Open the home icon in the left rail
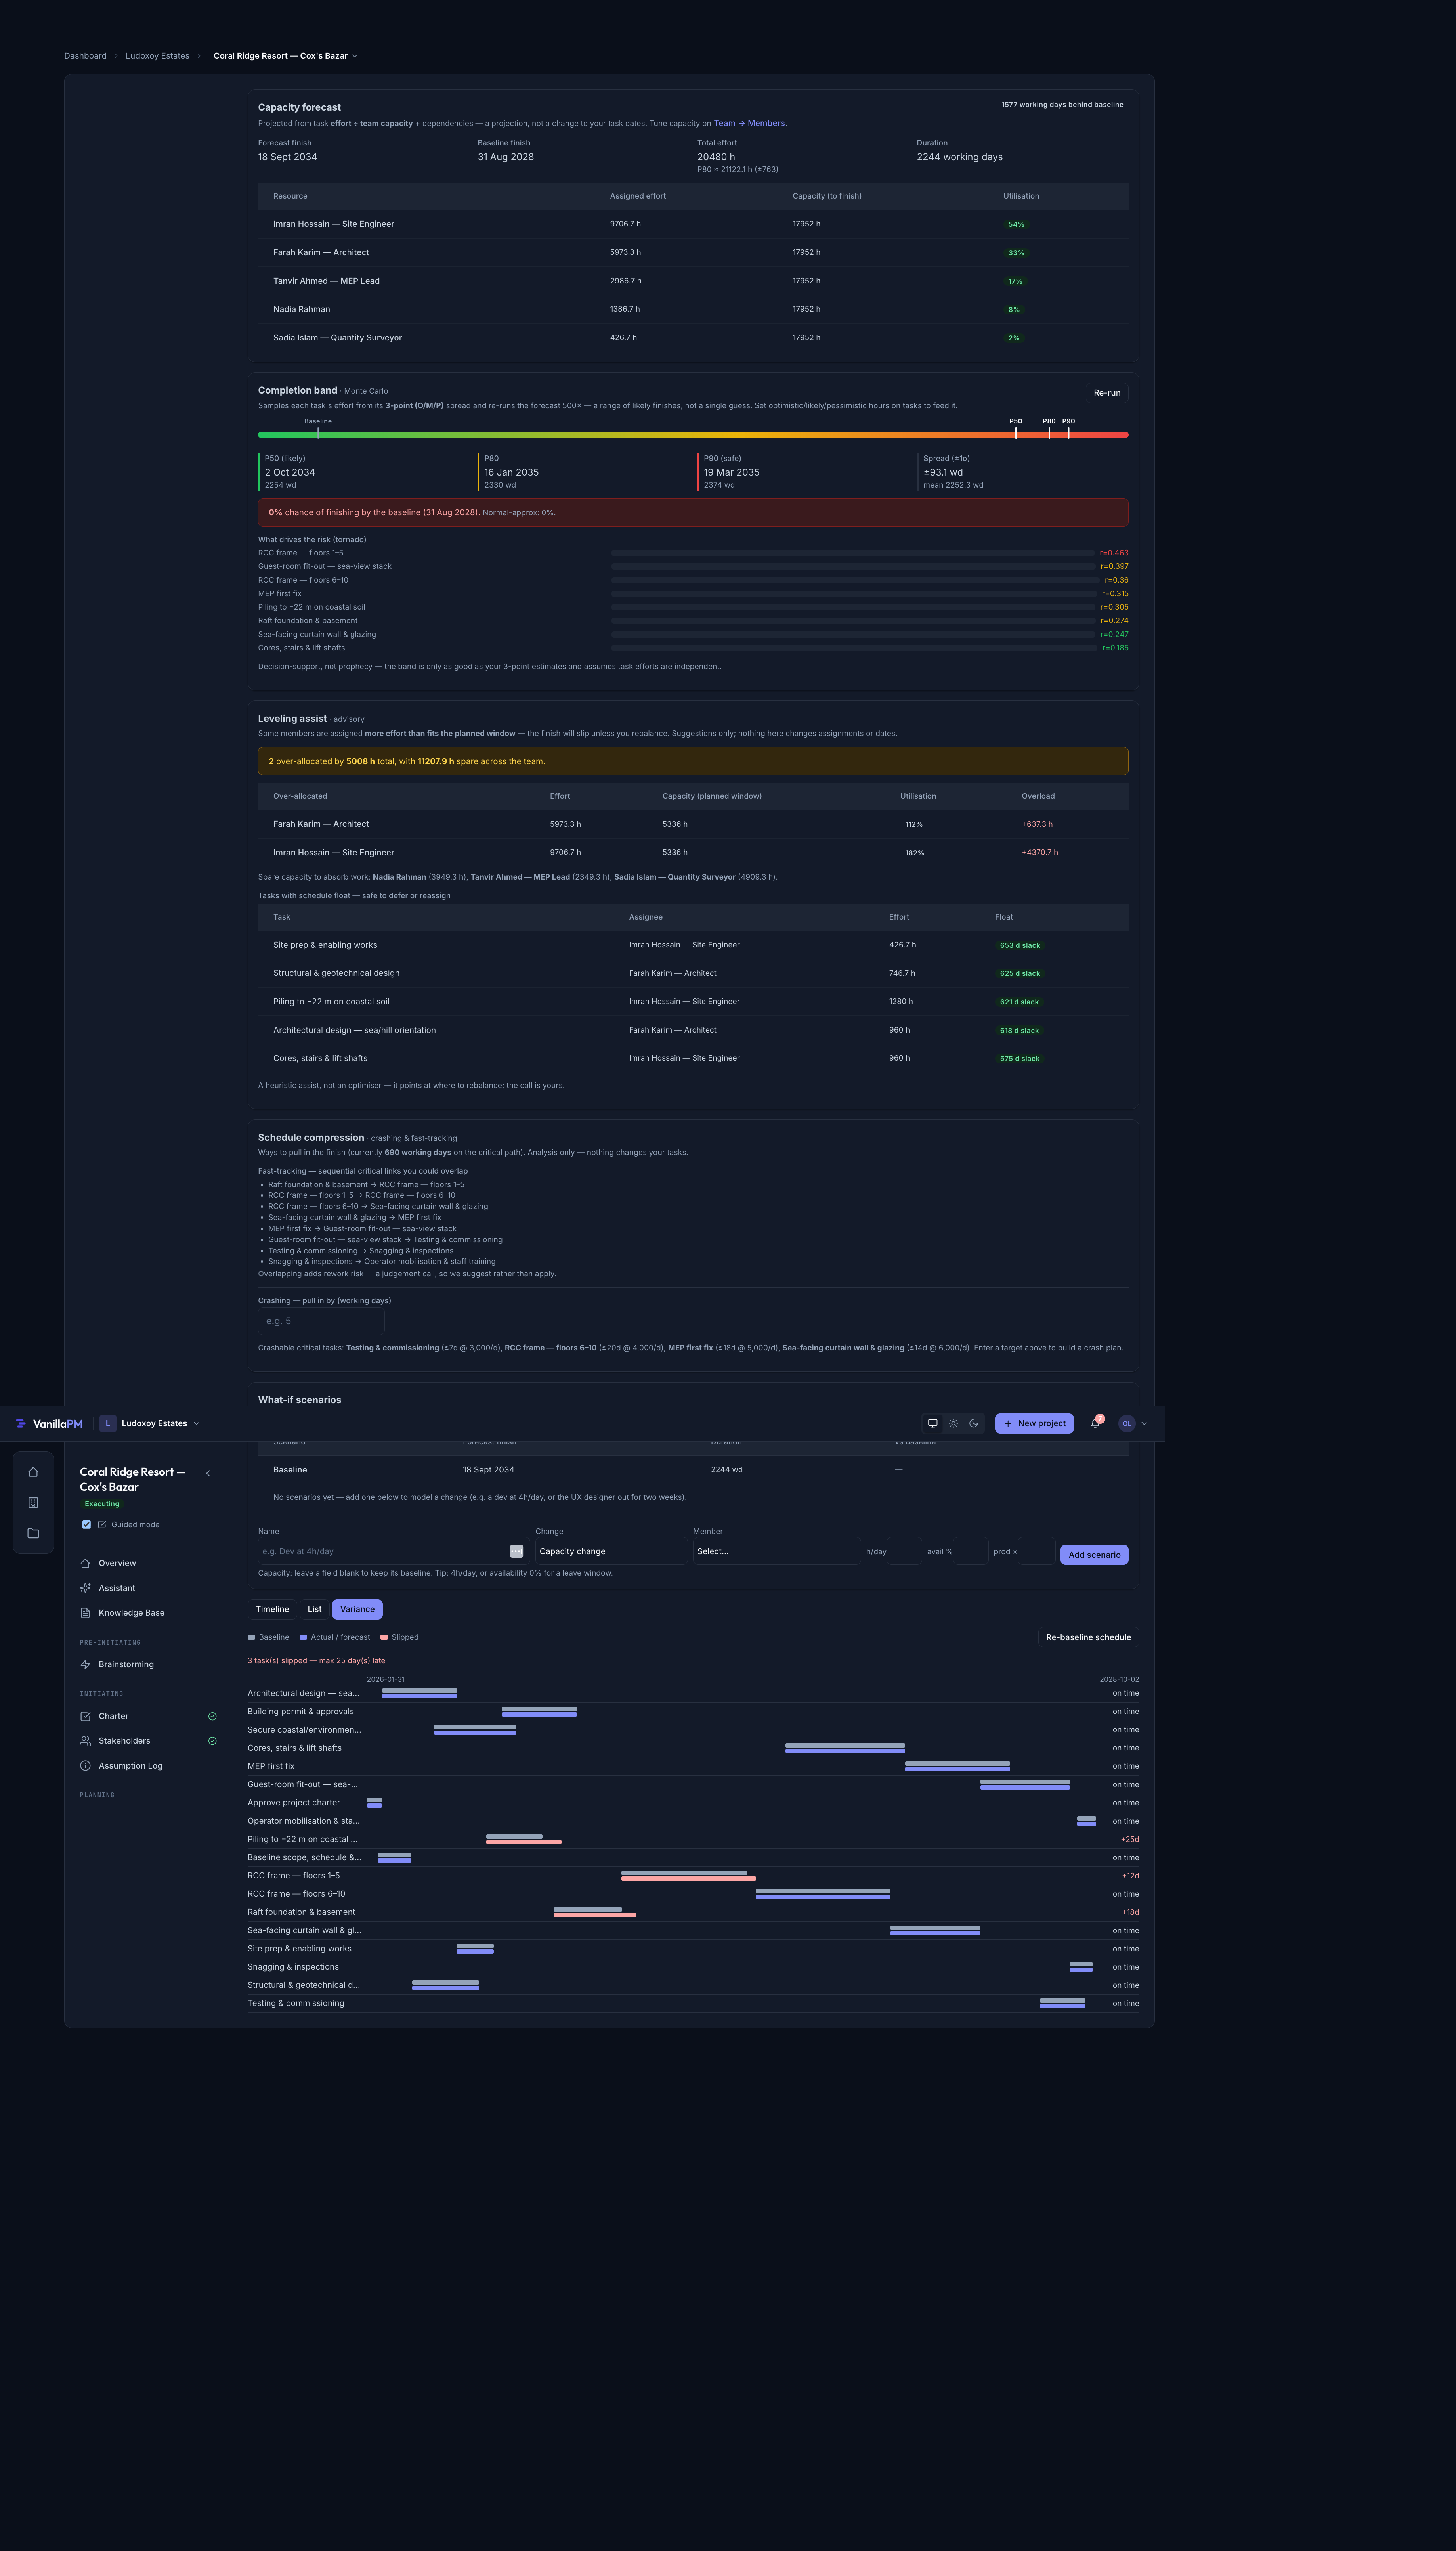 pyautogui.click(x=33, y=1472)
